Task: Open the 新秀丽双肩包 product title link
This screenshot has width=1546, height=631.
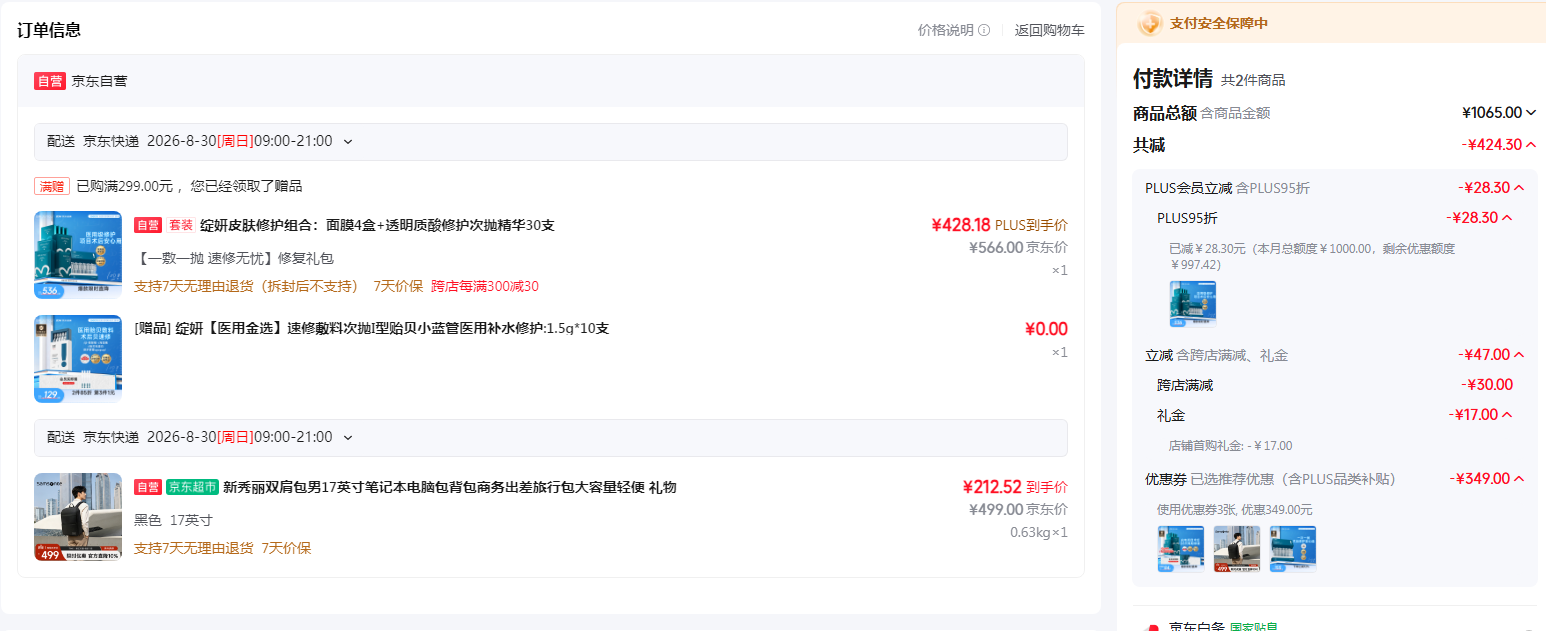Action: [x=450, y=487]
